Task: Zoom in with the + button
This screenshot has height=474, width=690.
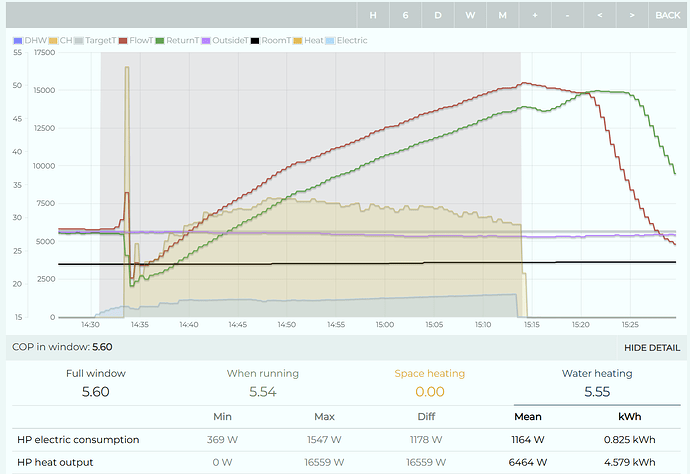Action: point(535,15)
